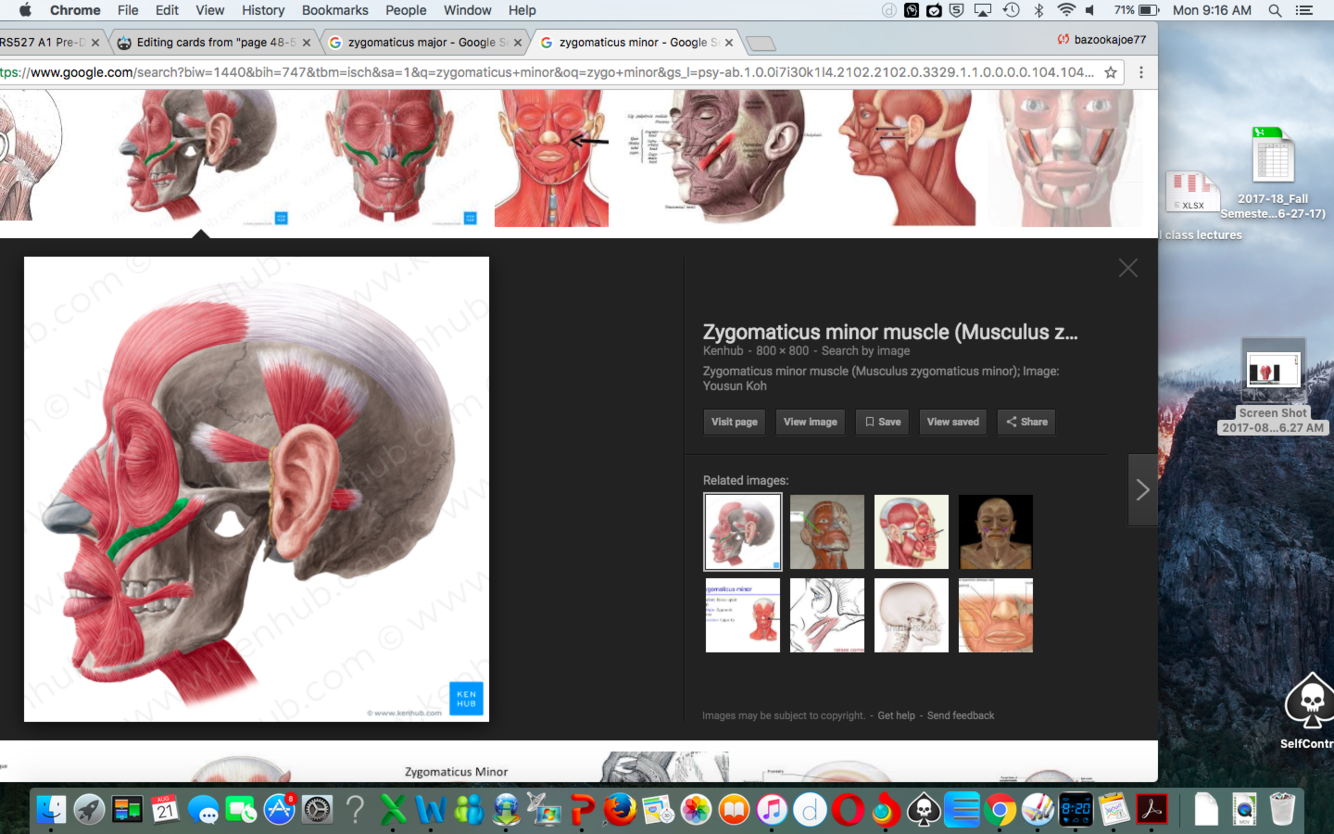Open Adobe Acrobat from the Dock

coord(1151,809)
